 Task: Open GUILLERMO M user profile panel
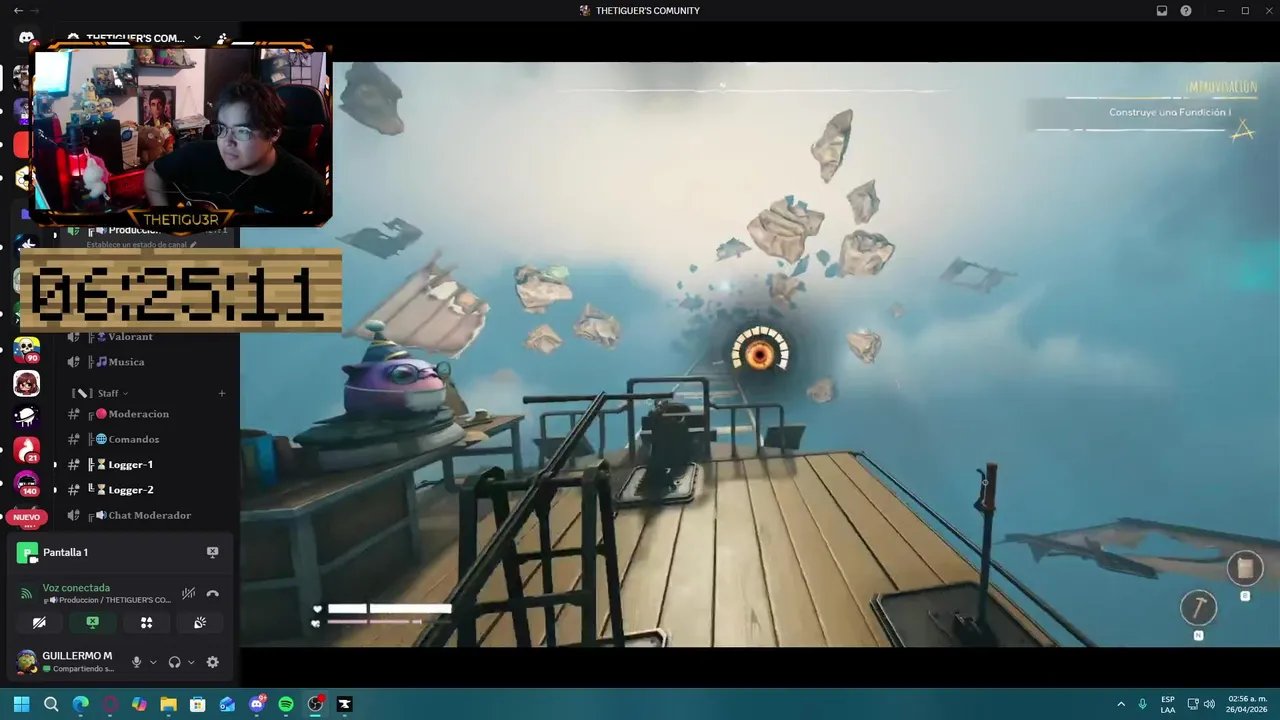pos(66,661)
